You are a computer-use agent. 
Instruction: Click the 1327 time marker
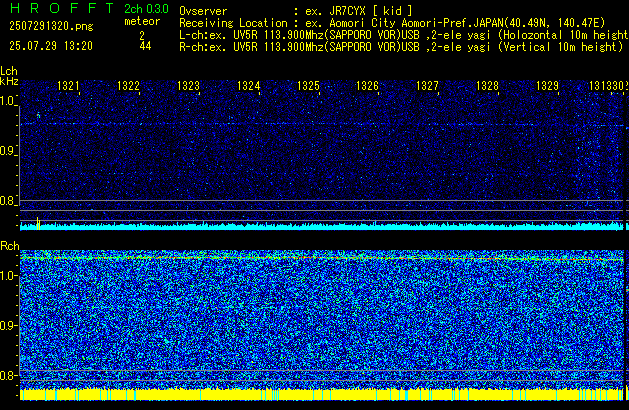427,86
